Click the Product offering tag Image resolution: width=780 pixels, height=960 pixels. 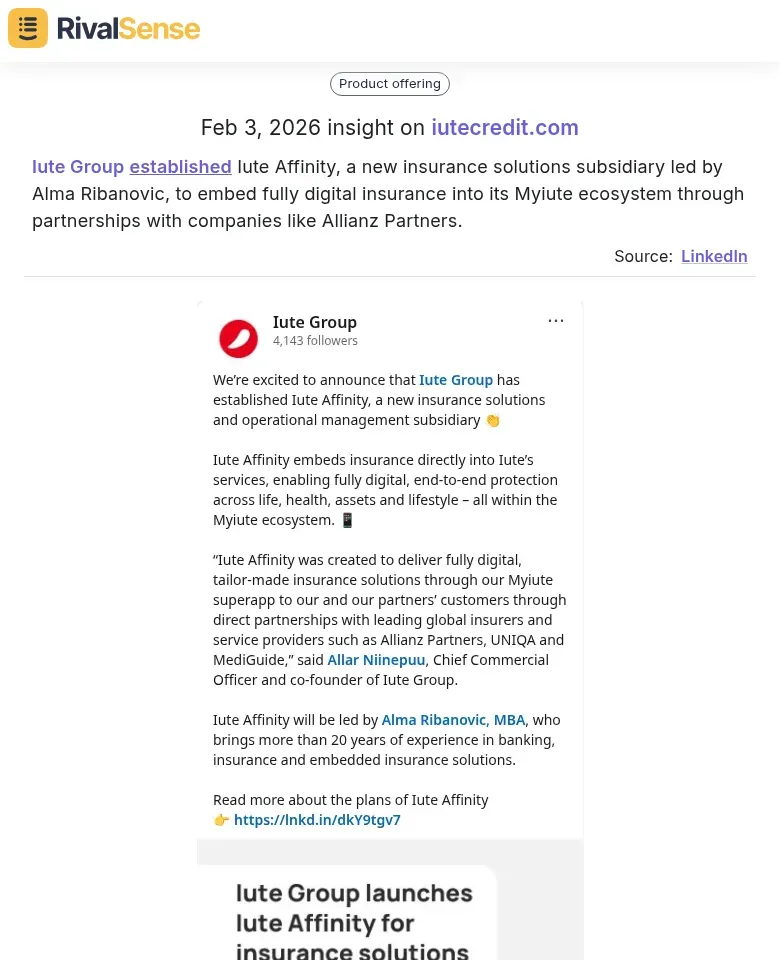tap(390, 84)
